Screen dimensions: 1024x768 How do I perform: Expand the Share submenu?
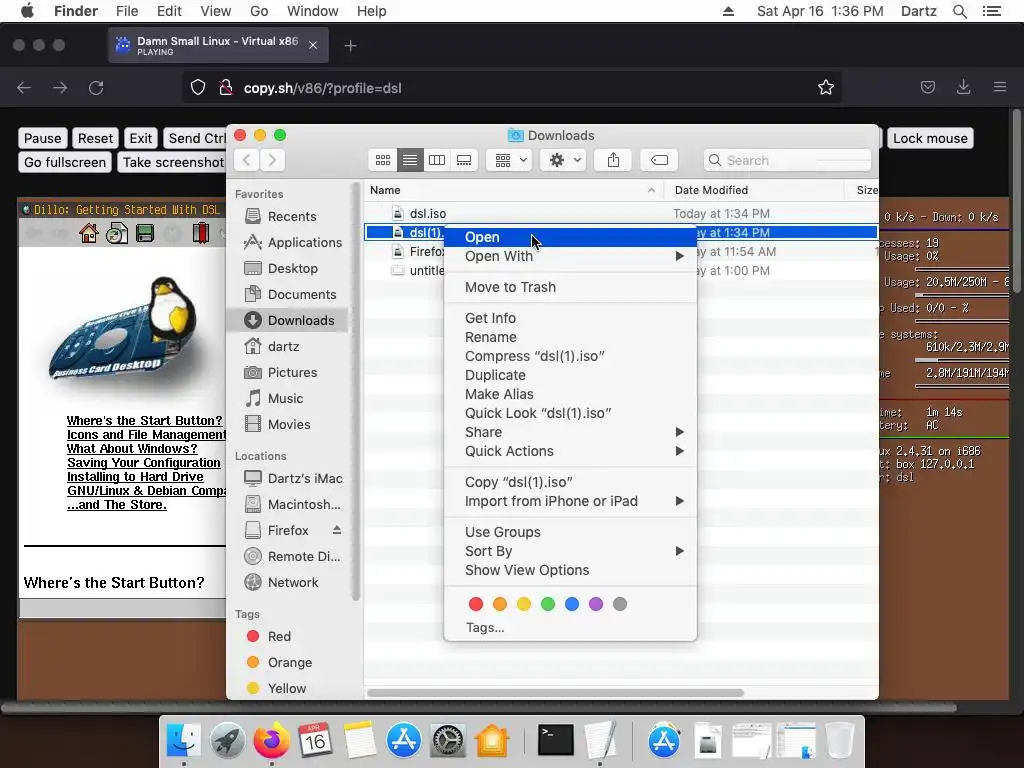570,432
